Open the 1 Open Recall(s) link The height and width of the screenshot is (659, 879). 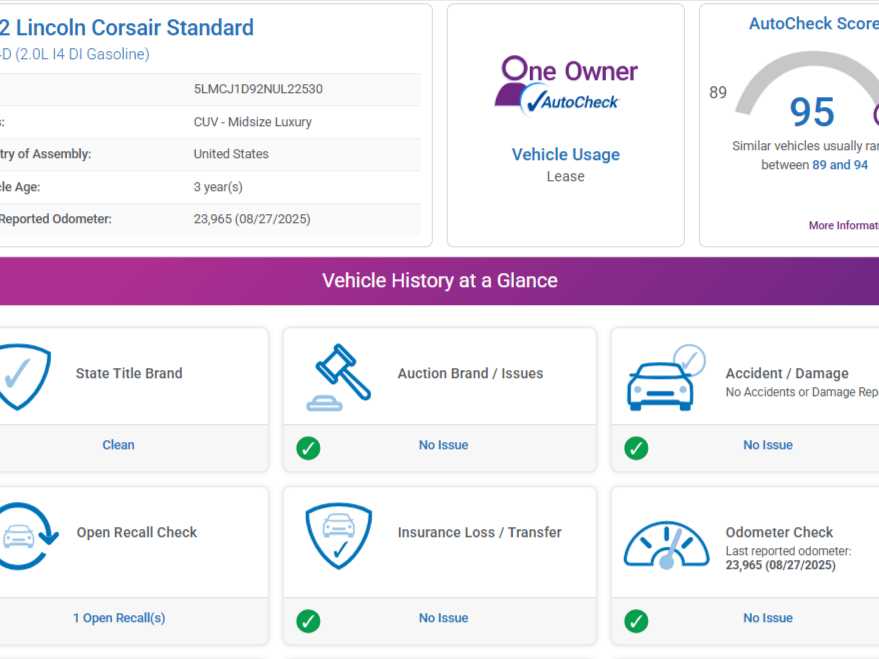(118, 618)
